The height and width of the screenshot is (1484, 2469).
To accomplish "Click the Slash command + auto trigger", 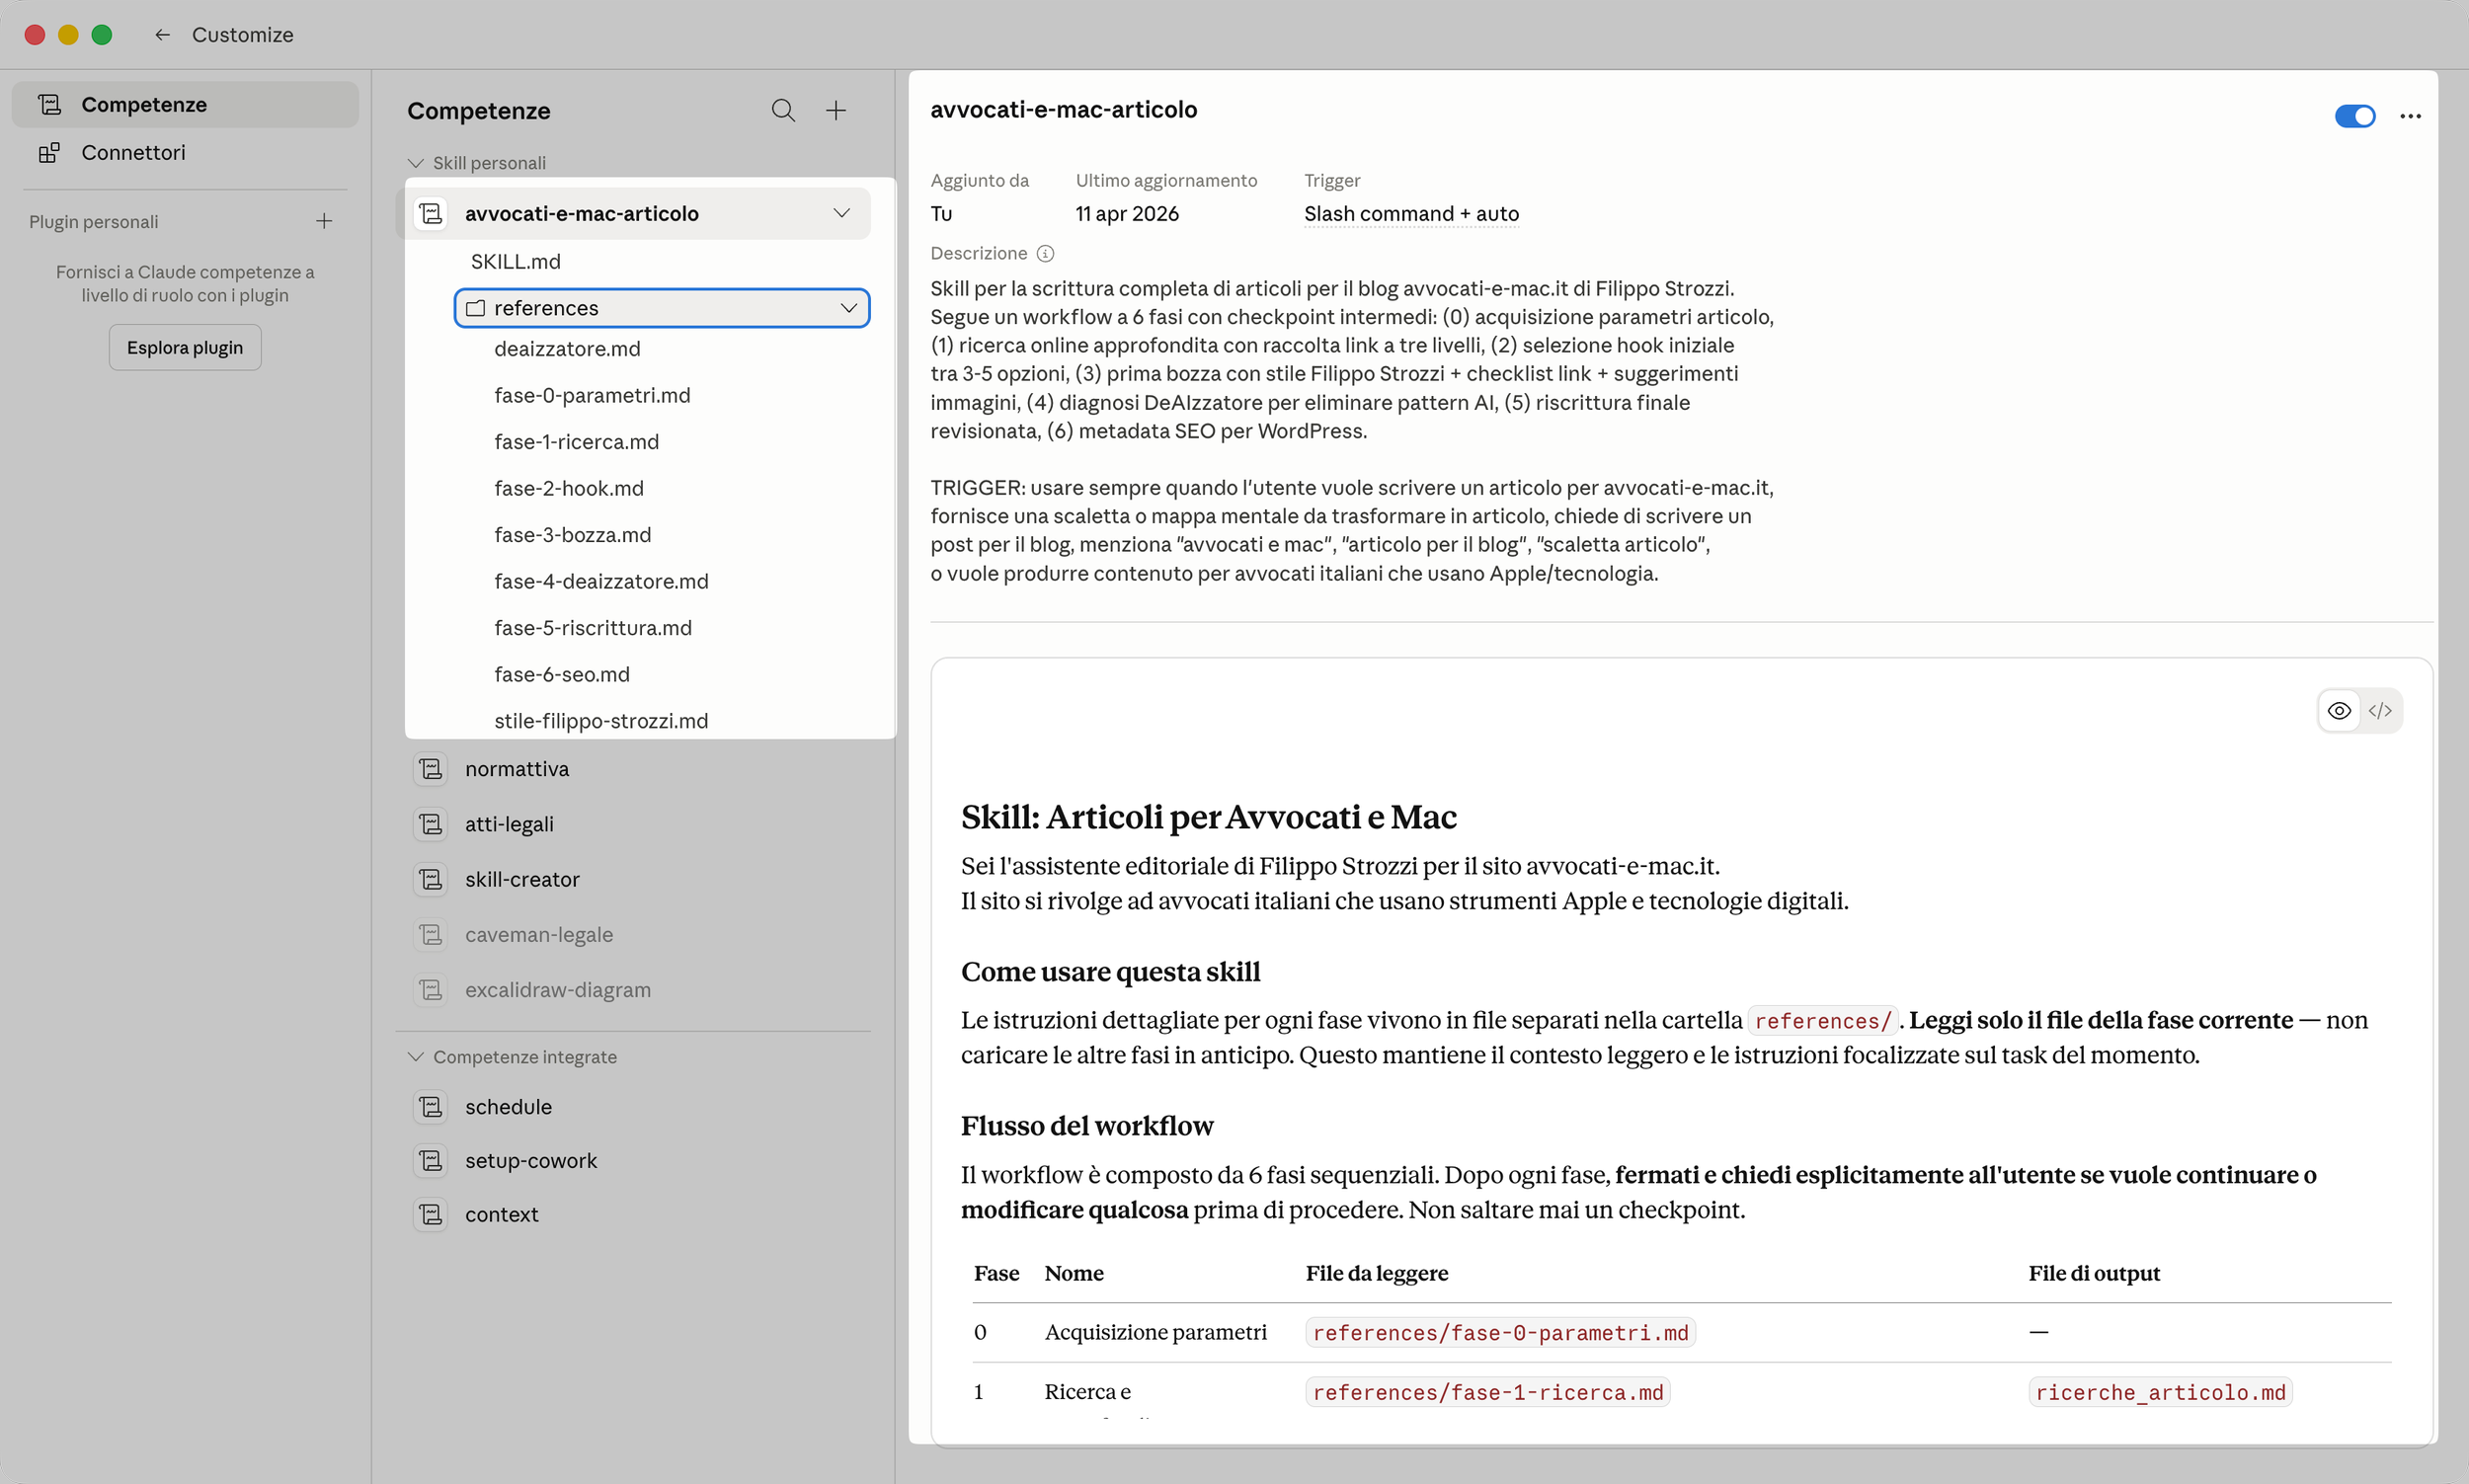I will click(1410, 214).
